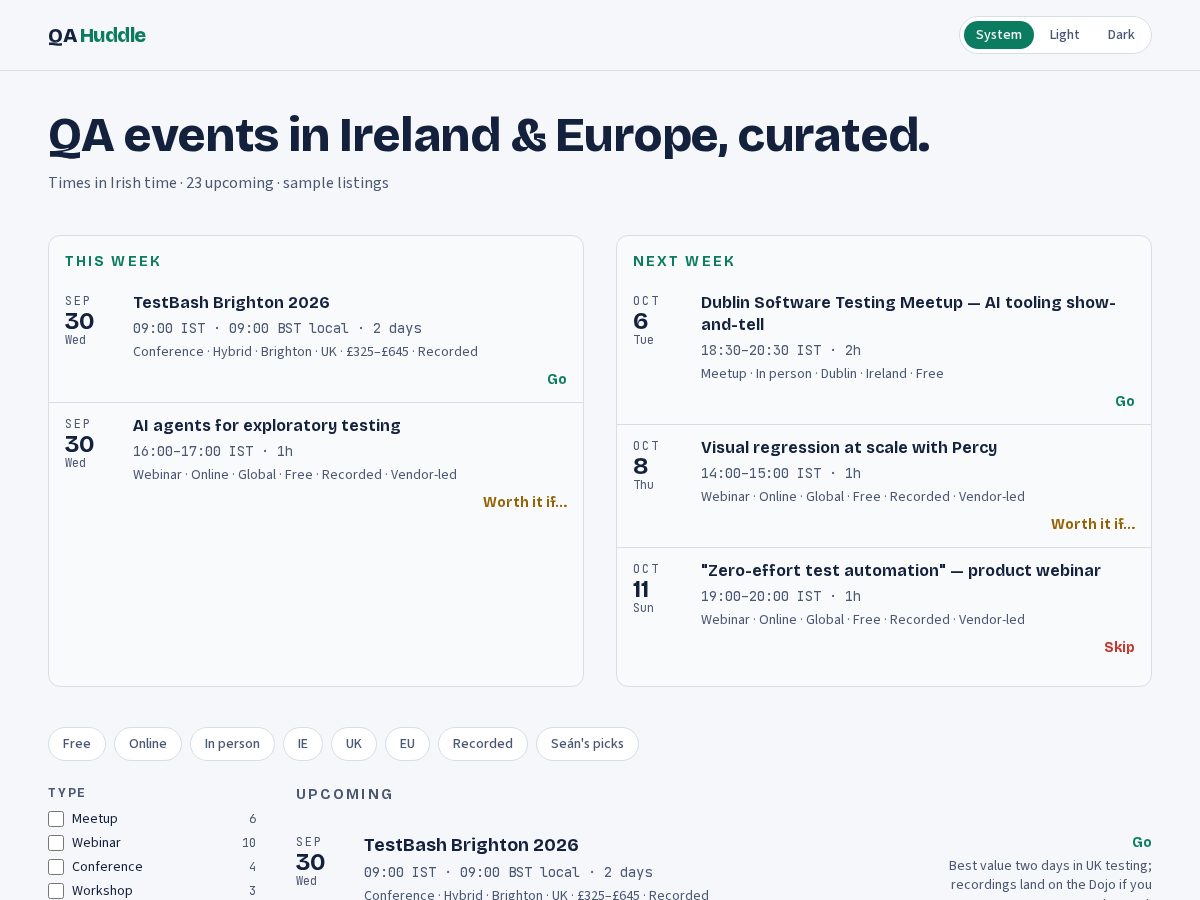Click Go verdict in Upcoming list
This screenshot has height=900, width=1200.
coord(1142,842)
